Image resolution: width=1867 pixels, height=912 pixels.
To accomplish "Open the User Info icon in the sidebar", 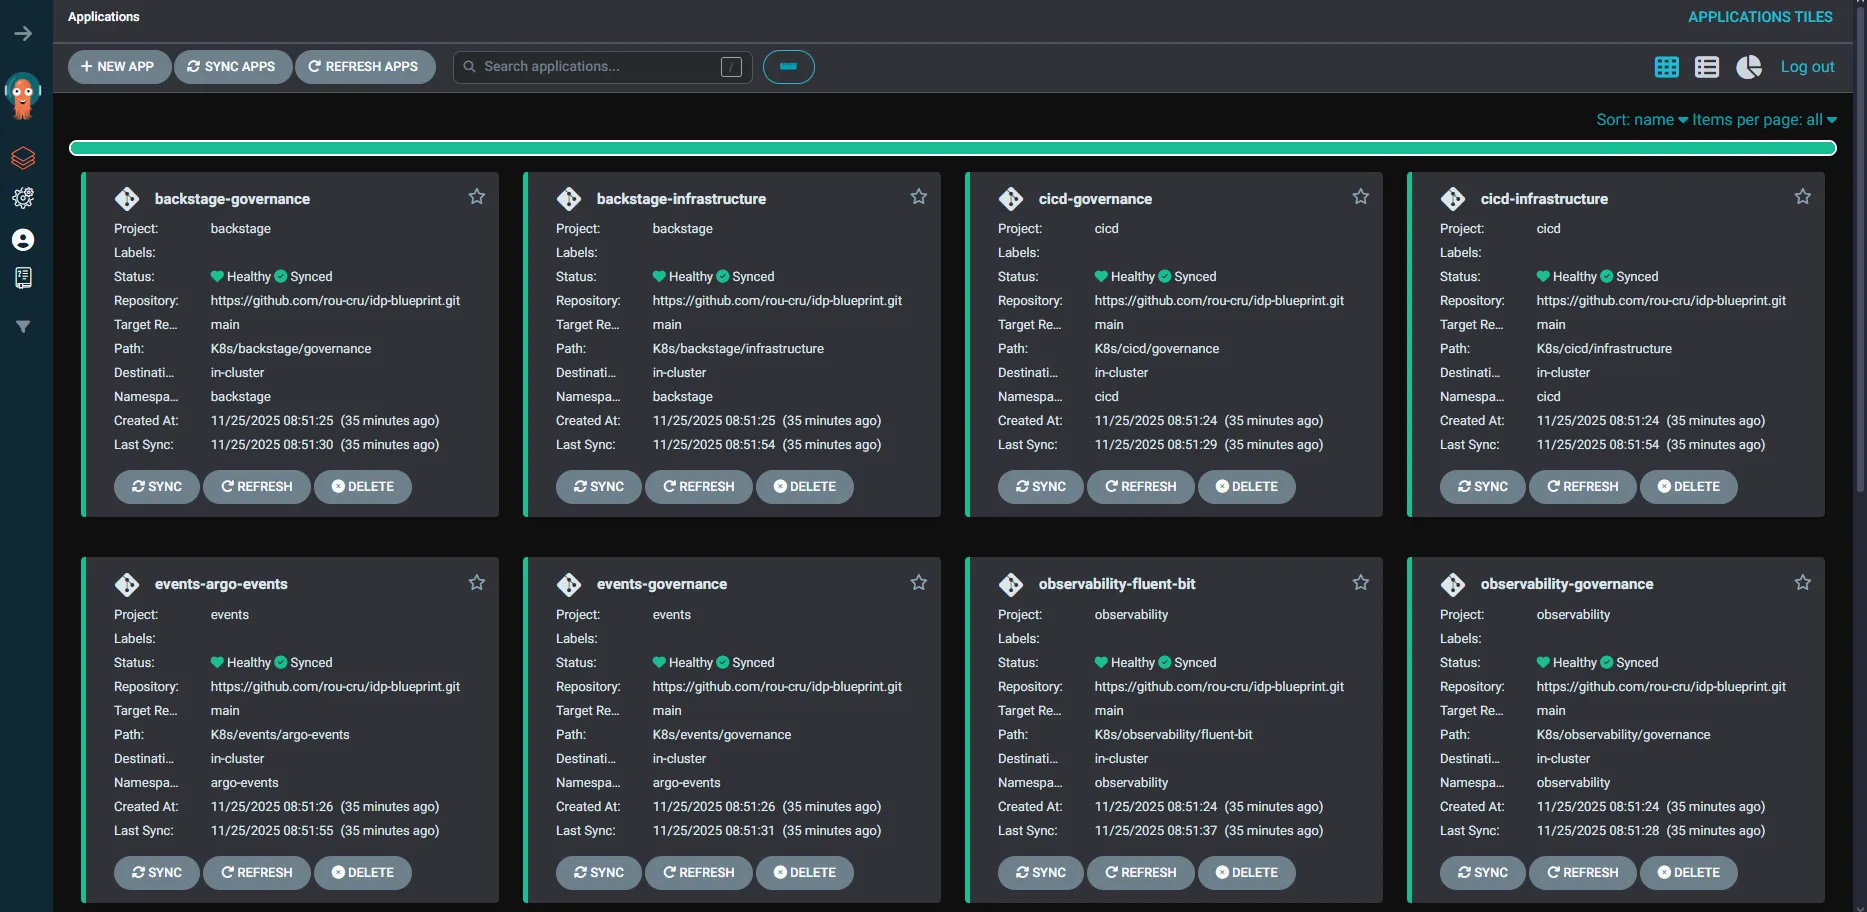I will coord(23,240).
